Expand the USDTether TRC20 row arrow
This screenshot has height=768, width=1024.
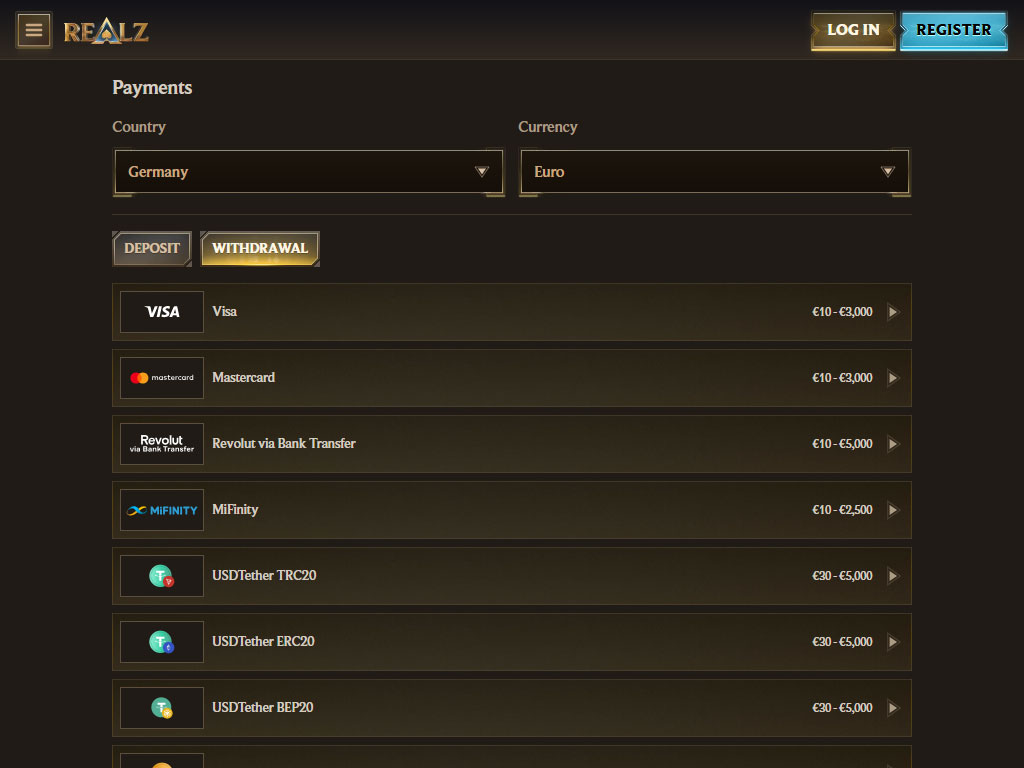click(893, 576)
